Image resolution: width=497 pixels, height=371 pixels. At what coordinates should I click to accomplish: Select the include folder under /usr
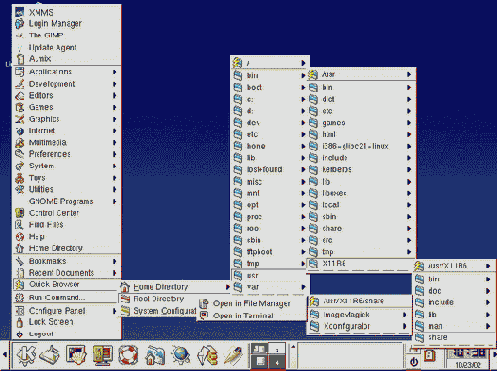361,158
